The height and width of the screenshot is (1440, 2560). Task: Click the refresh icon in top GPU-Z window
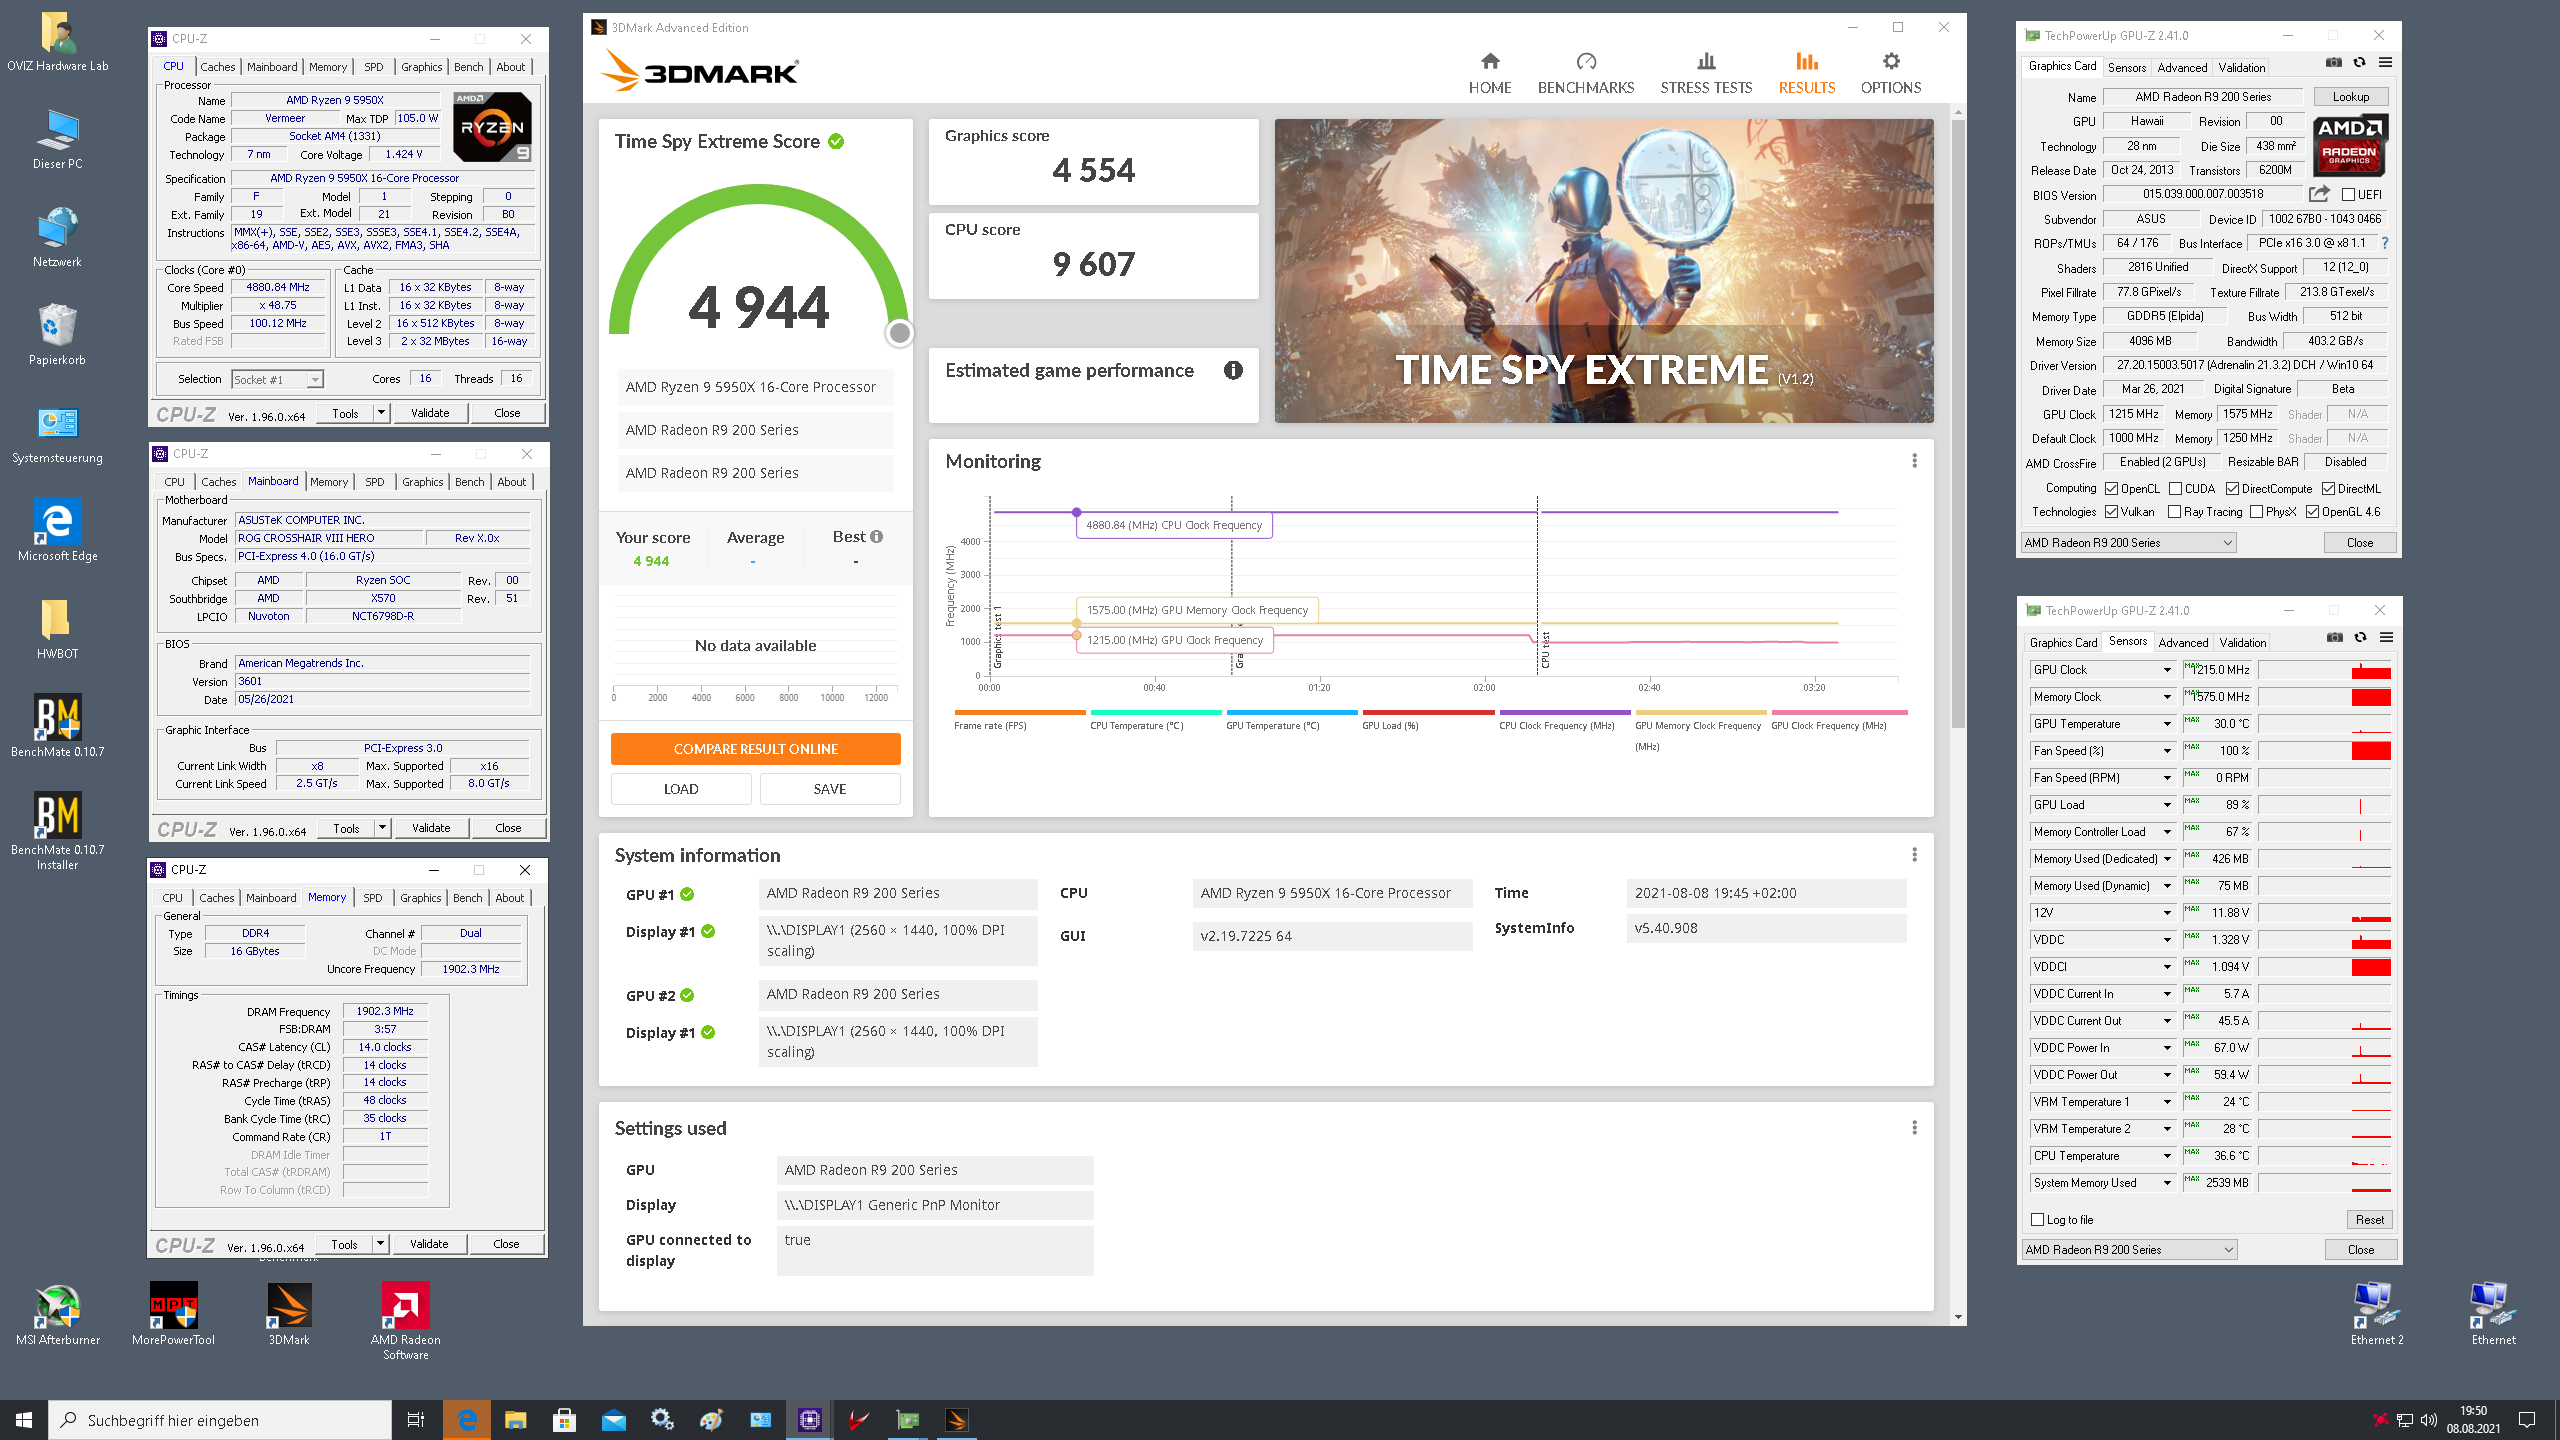pyautogui.click(x=2360, y=62)
